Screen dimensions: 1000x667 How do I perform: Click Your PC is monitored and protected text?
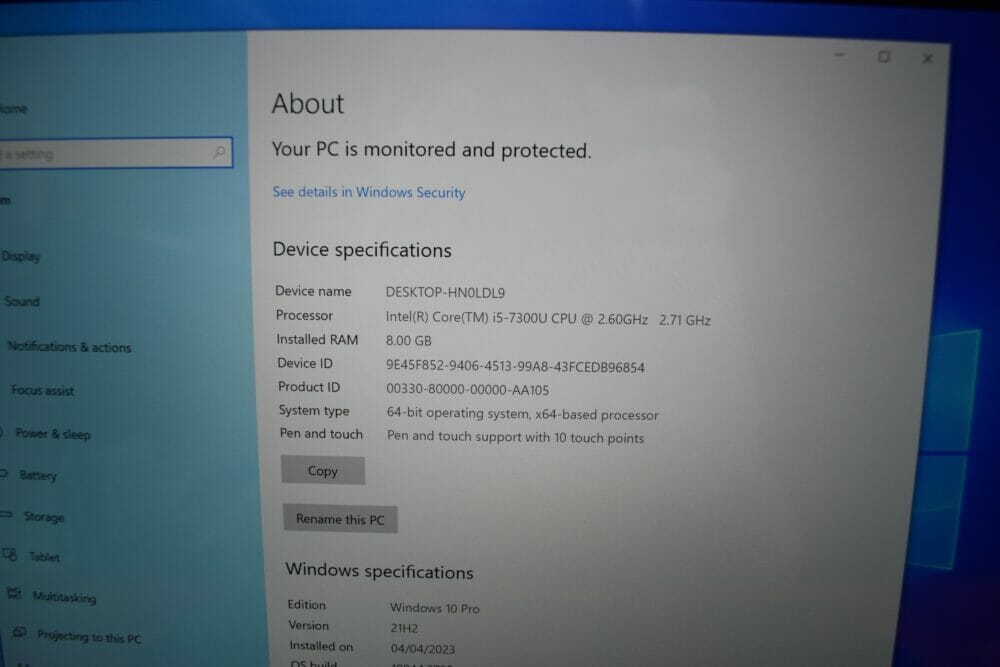432,150
